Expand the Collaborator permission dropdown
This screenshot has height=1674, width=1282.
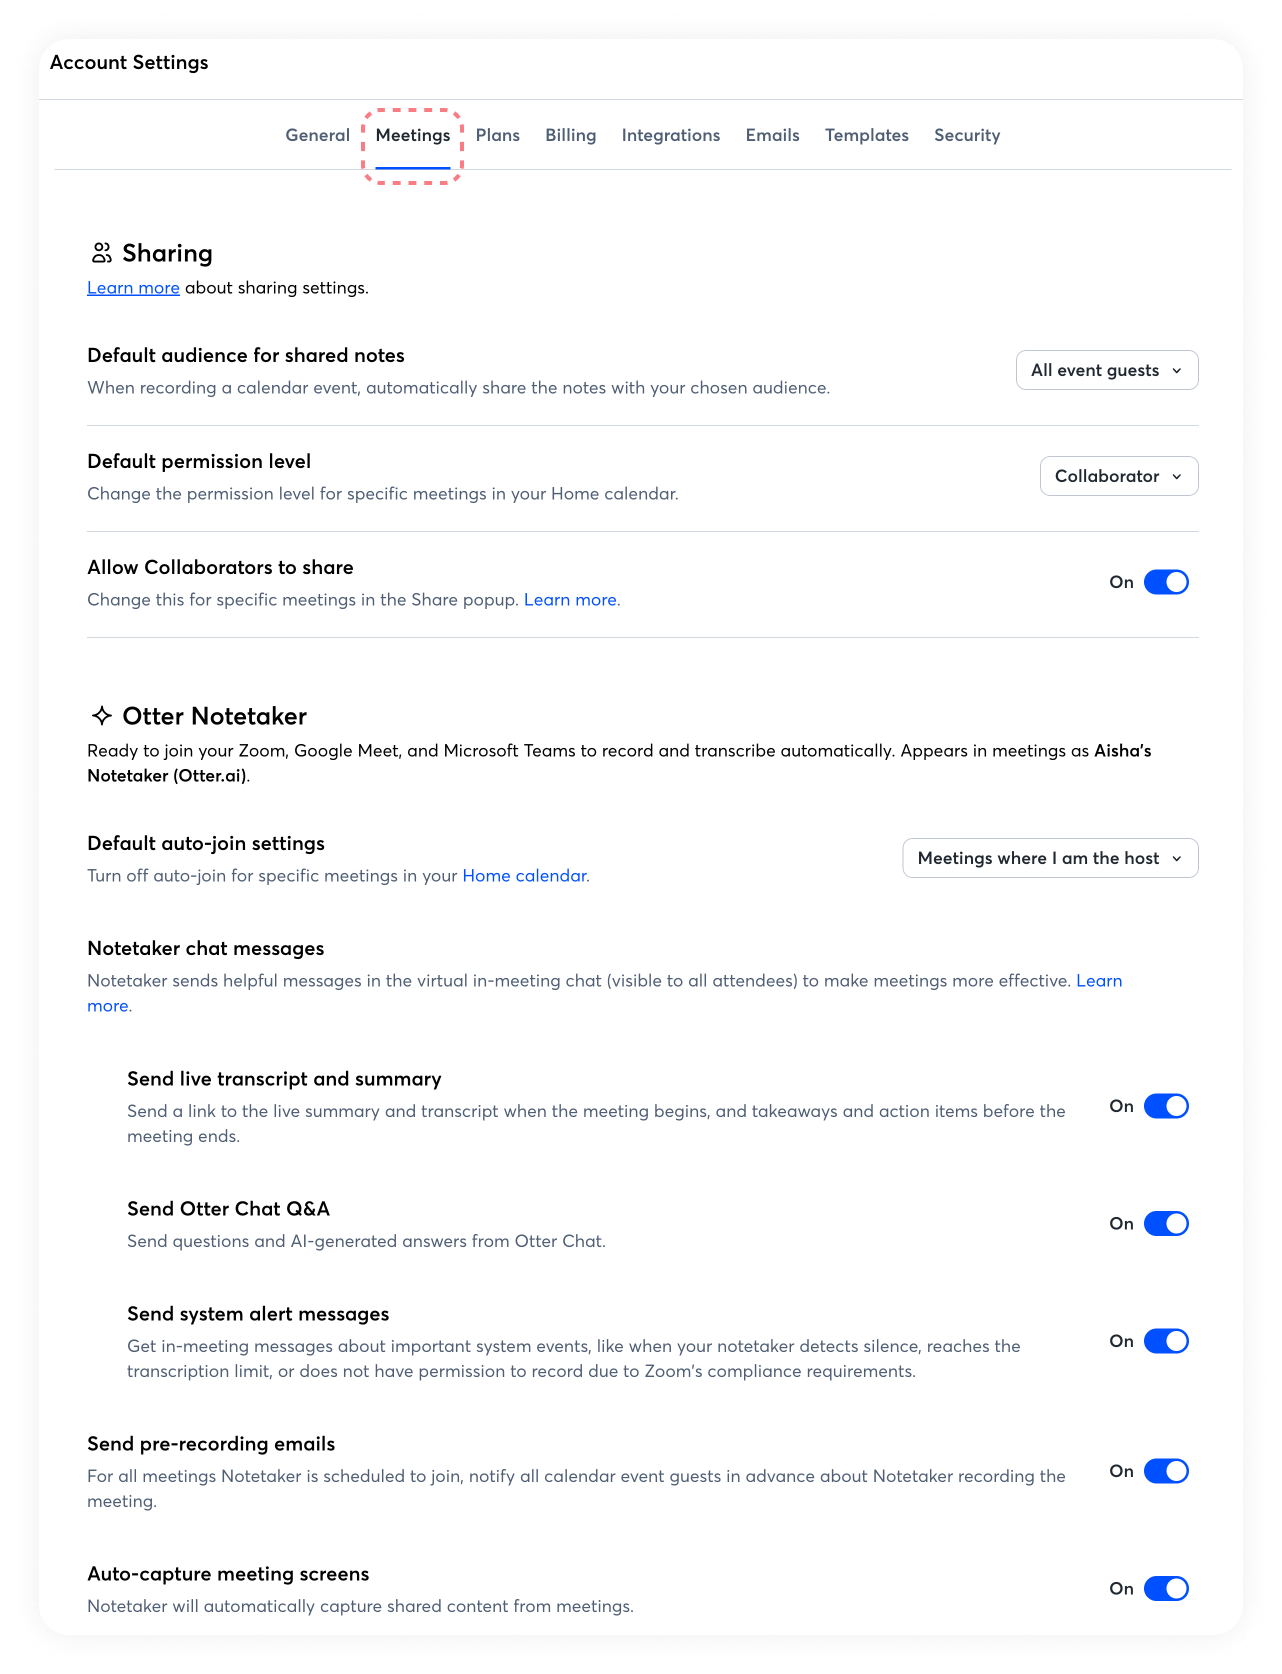point(1119,476)
